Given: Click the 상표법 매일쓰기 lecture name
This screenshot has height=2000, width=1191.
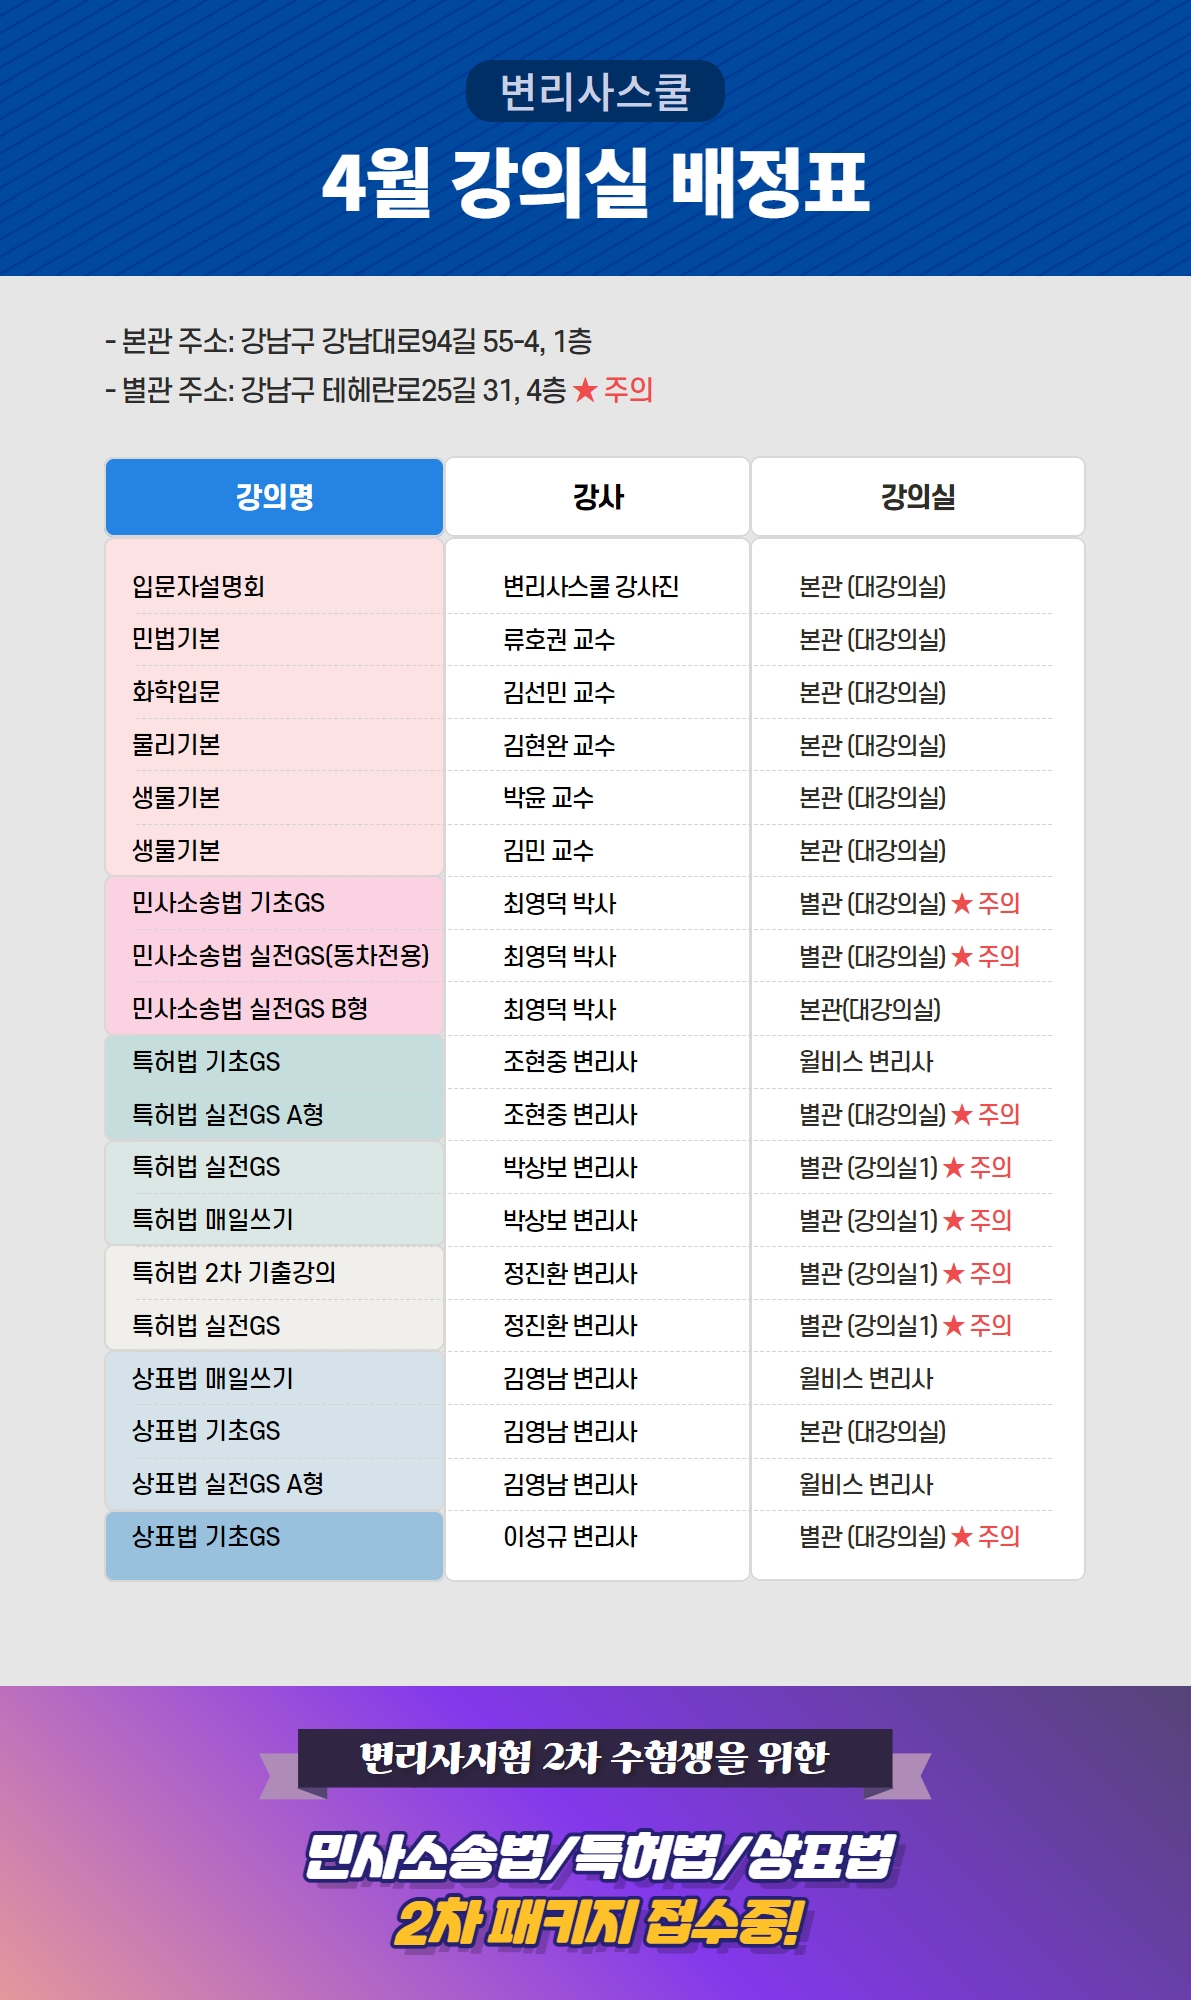Looking at the screenshot, I should point(213,1379).
